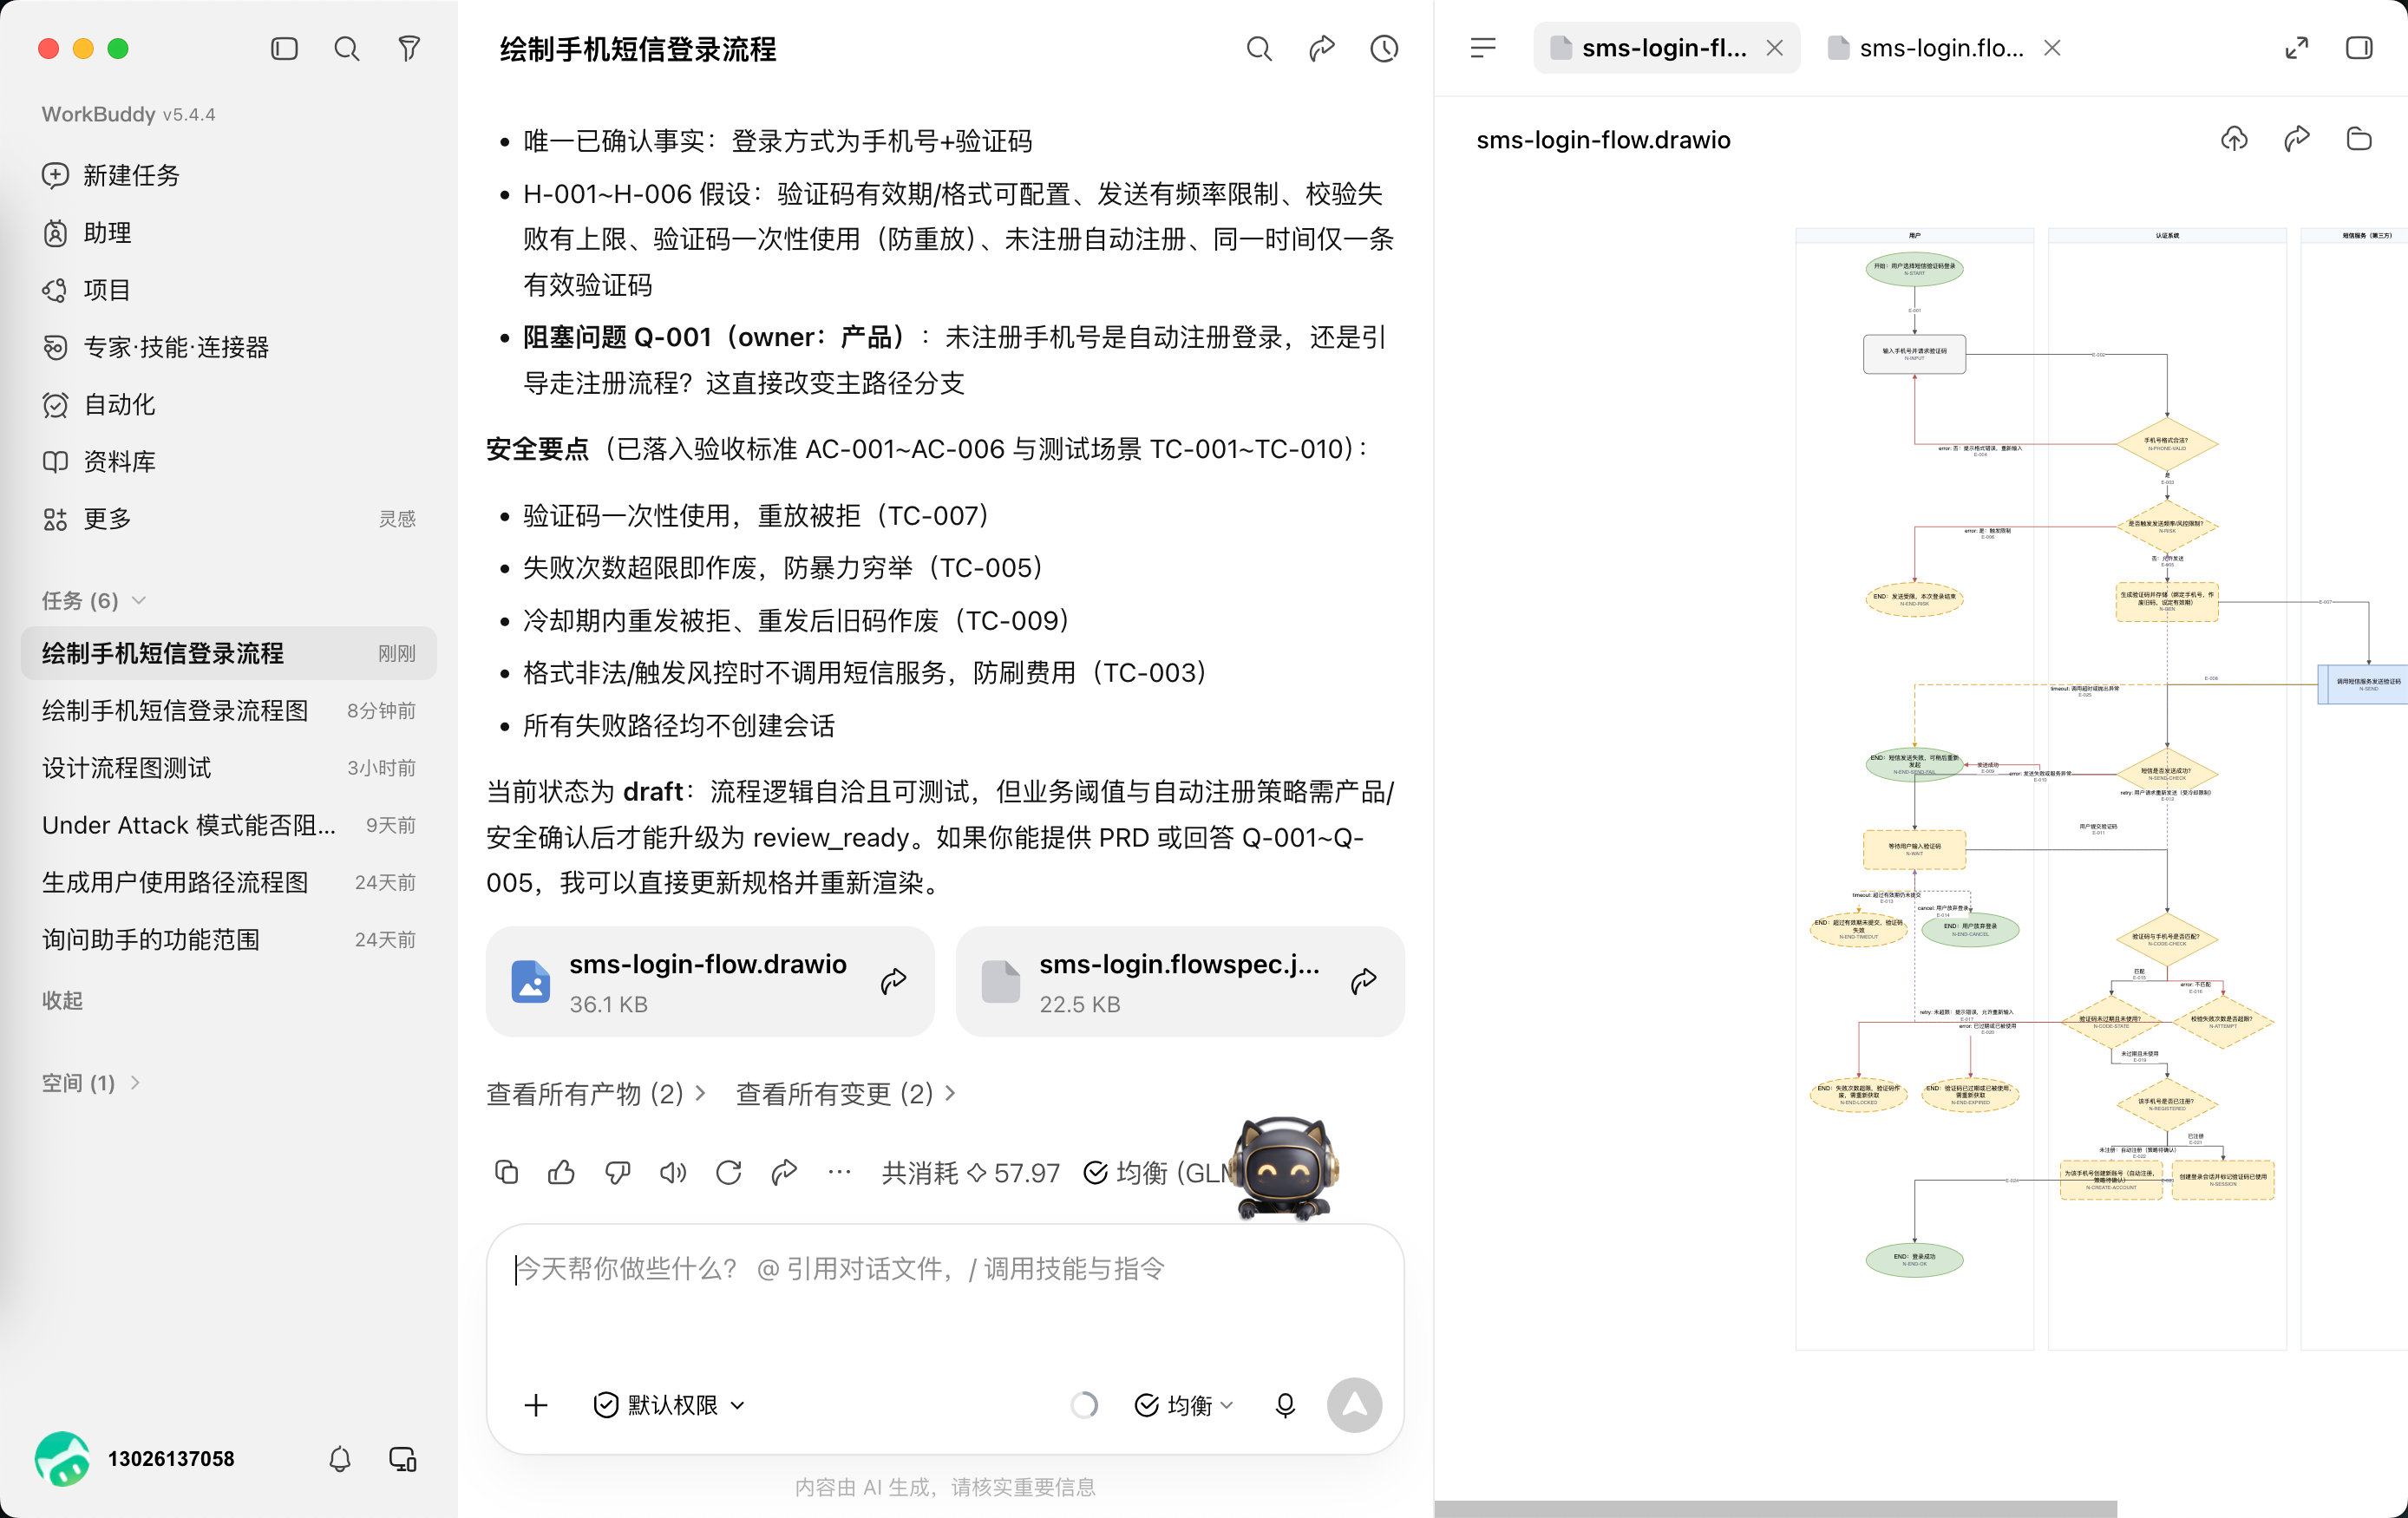
Task: Click the regenerate response icon
Action: click(x=729, y=1172)
